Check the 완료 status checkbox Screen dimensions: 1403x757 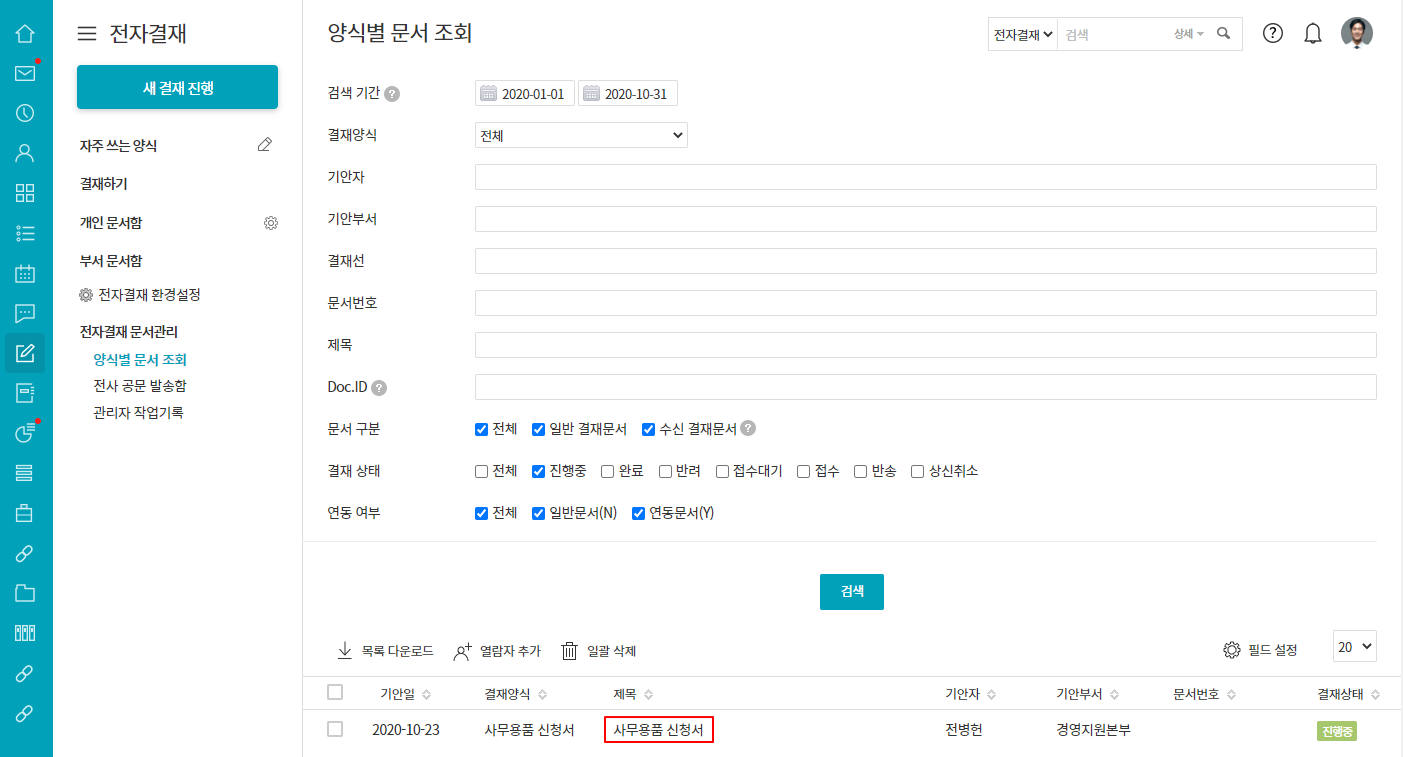point(608,471)
